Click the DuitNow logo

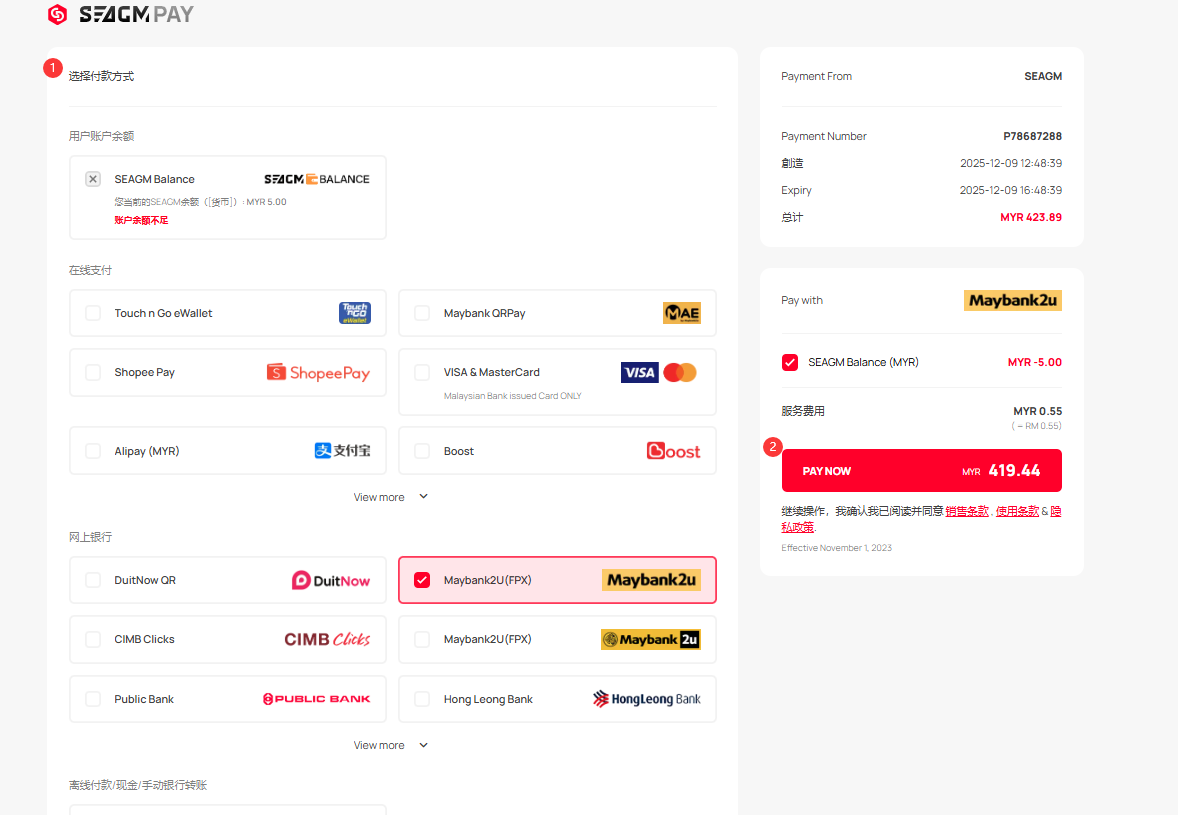pyautogui.click(x=330, y=580)
